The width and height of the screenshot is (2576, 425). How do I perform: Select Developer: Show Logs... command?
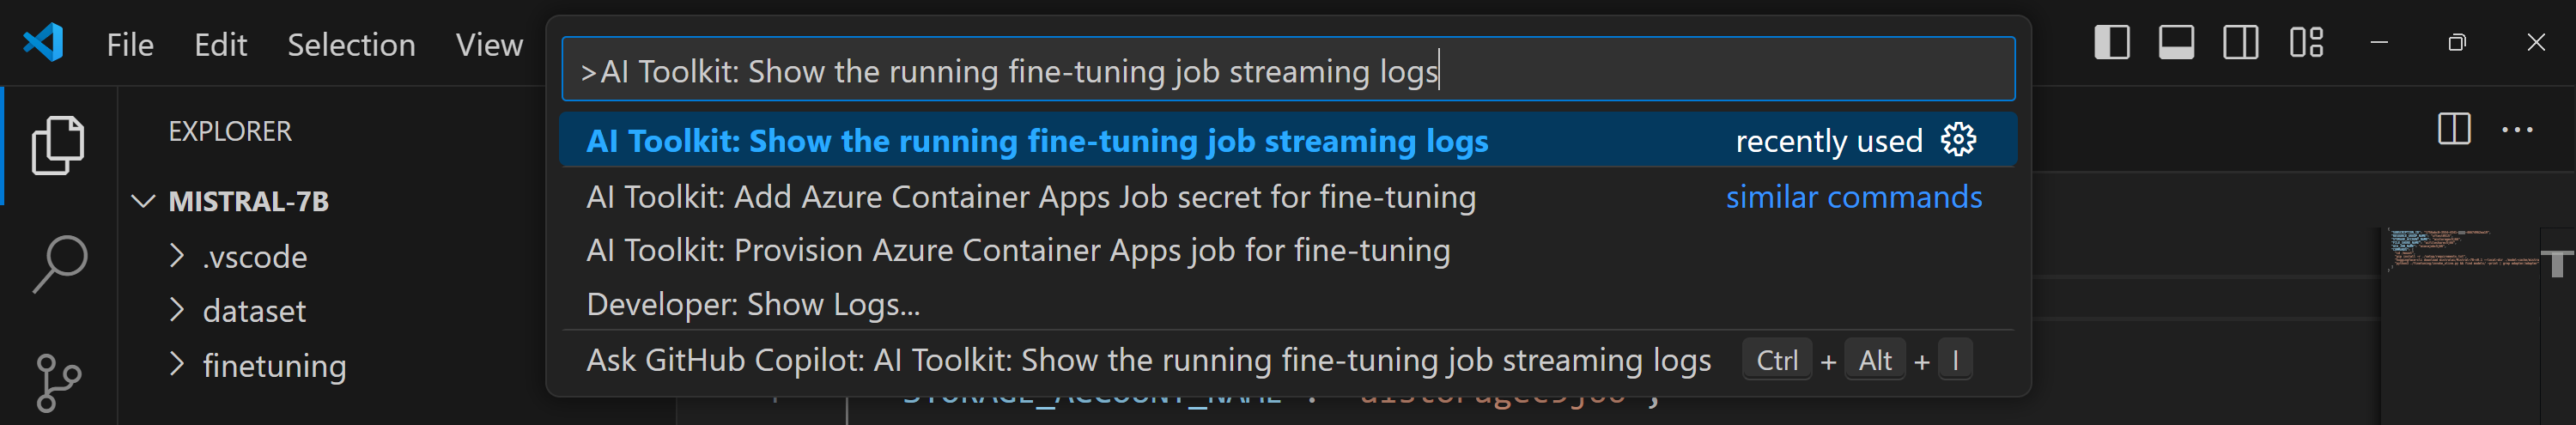[x=753, y=304]
